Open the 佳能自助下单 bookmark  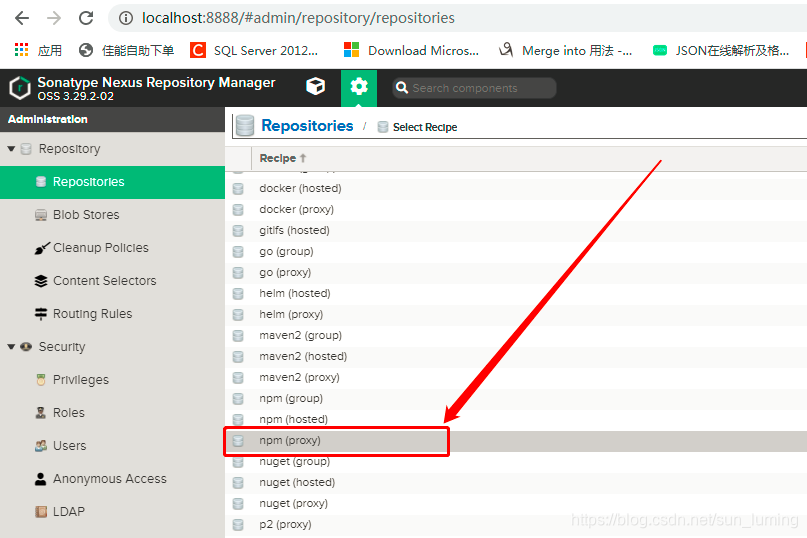tap(127, 50)
